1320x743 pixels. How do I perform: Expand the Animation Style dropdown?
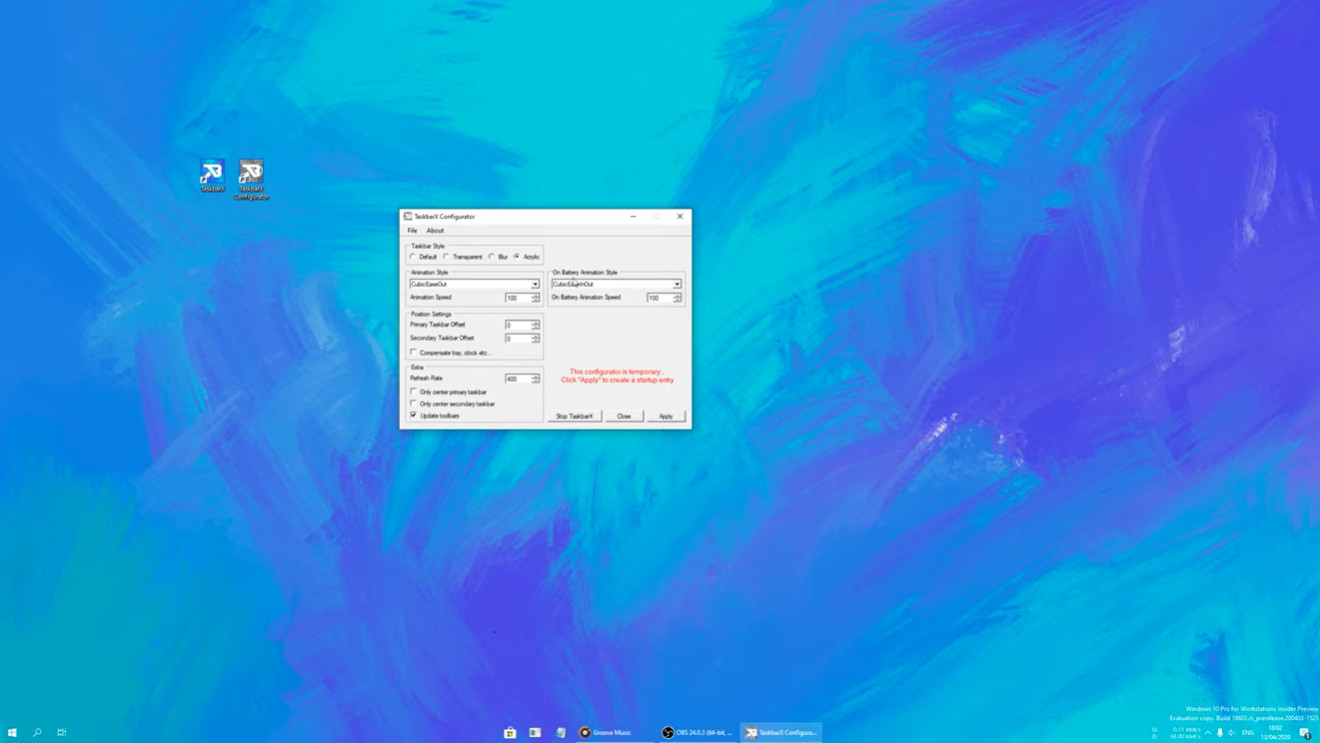pyautogui.click(x=535, y=284)
